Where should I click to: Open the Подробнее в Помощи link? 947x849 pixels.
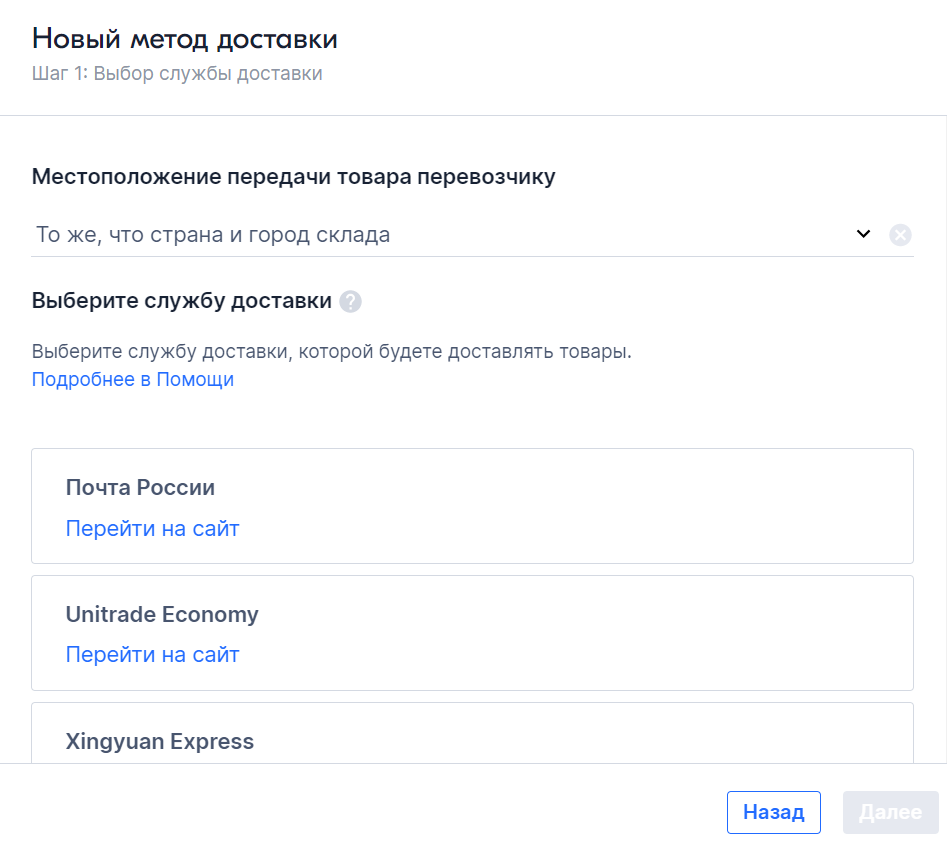133,379
